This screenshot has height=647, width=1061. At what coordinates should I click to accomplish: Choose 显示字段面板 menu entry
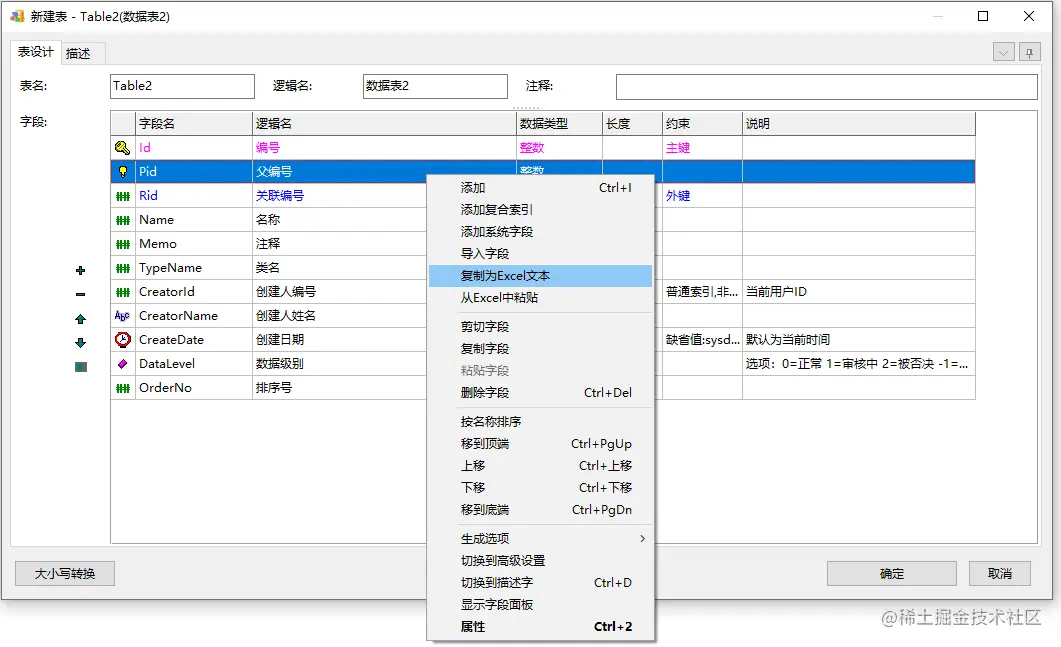pyautogui.click(x=541, y=604)
